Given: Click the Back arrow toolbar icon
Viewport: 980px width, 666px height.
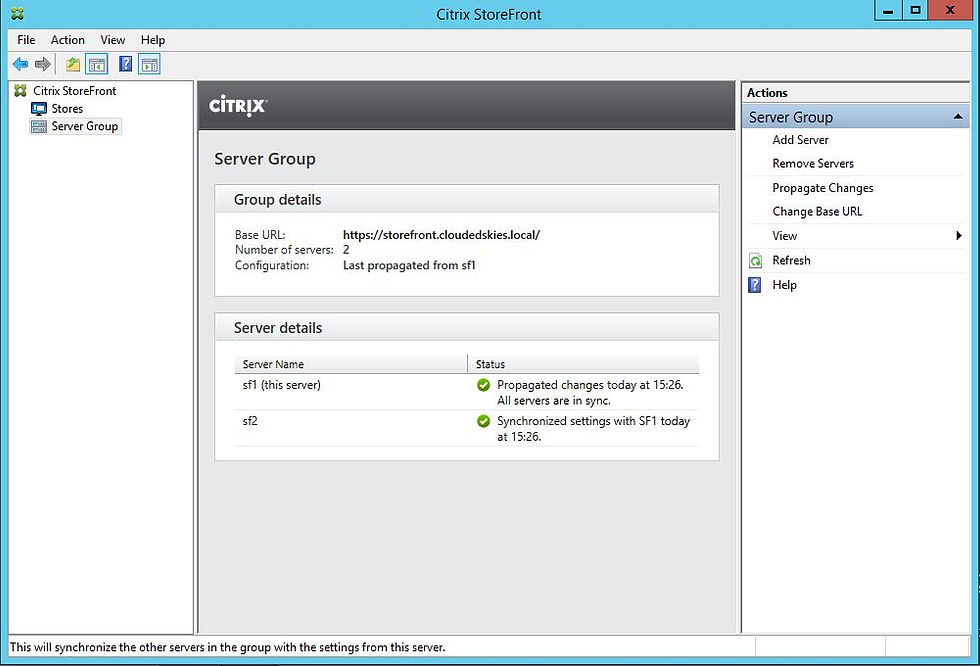Looking at the screenshot, I should click(21, 64).
